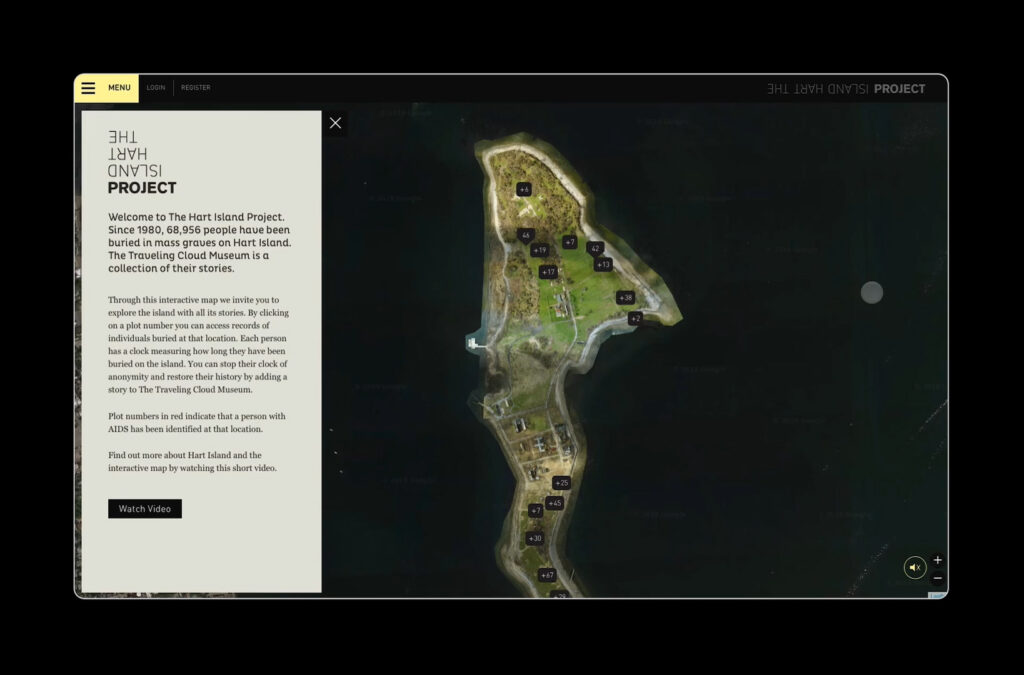
Task: Zoom in the map with plus
Action: point(938,560)
